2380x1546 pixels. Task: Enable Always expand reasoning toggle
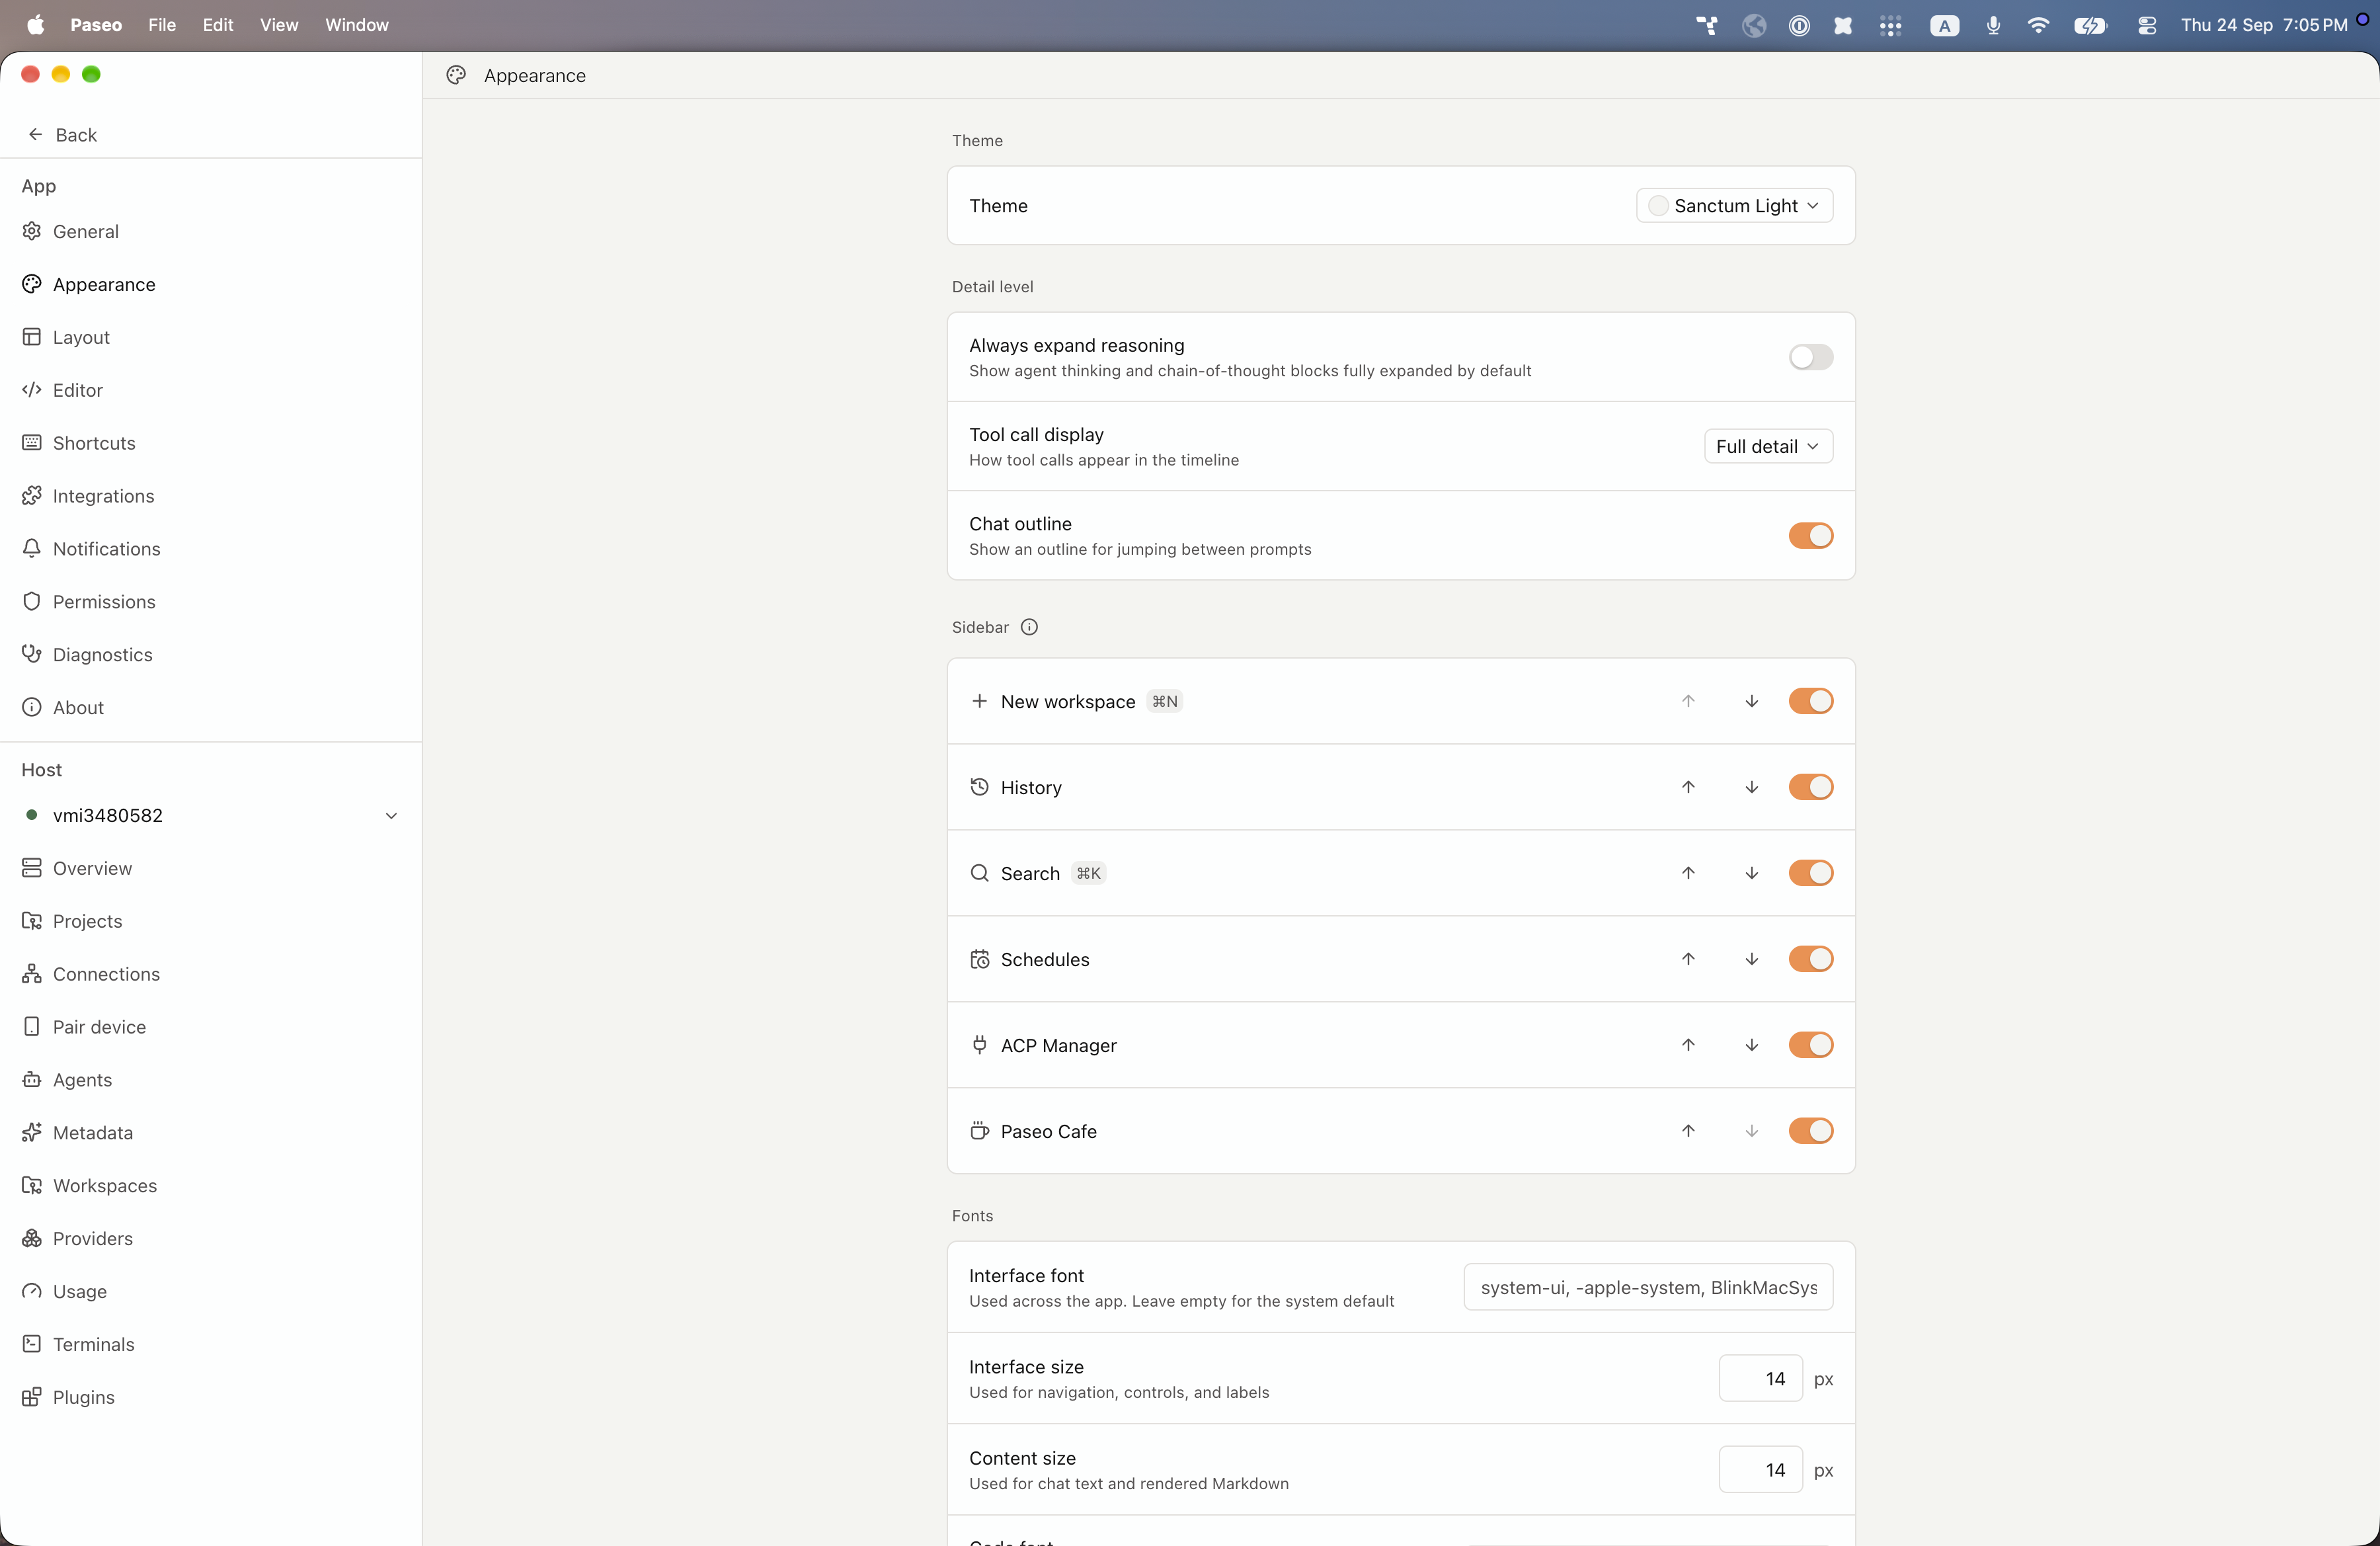pyautogui.click(x=1810, y=357)
